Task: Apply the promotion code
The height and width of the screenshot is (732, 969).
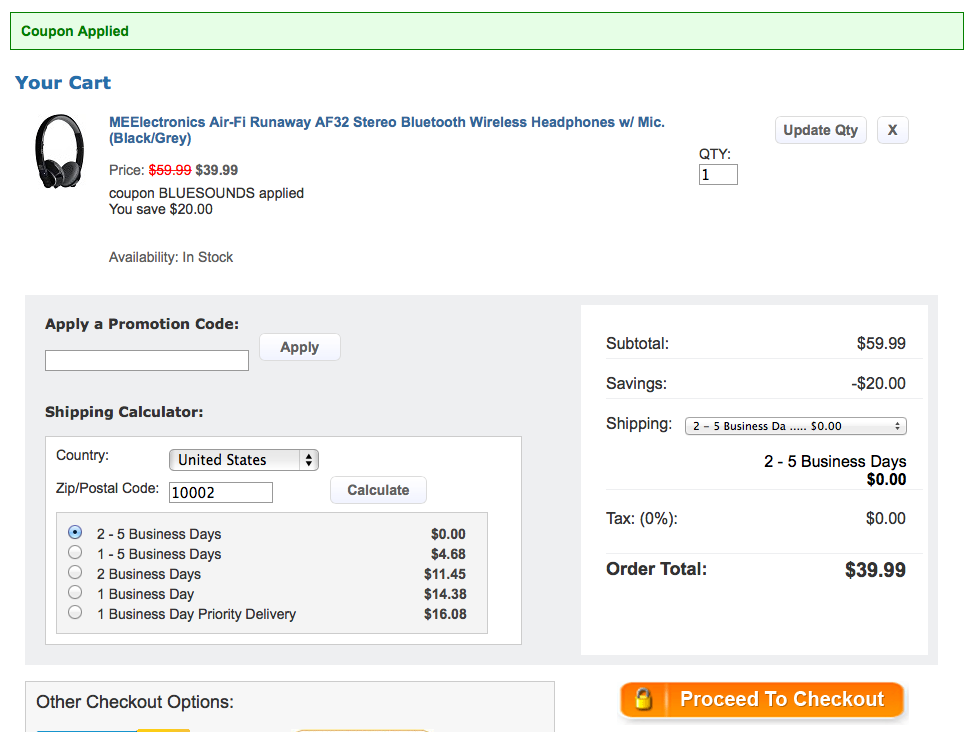Action: click(x=299, y=347)
